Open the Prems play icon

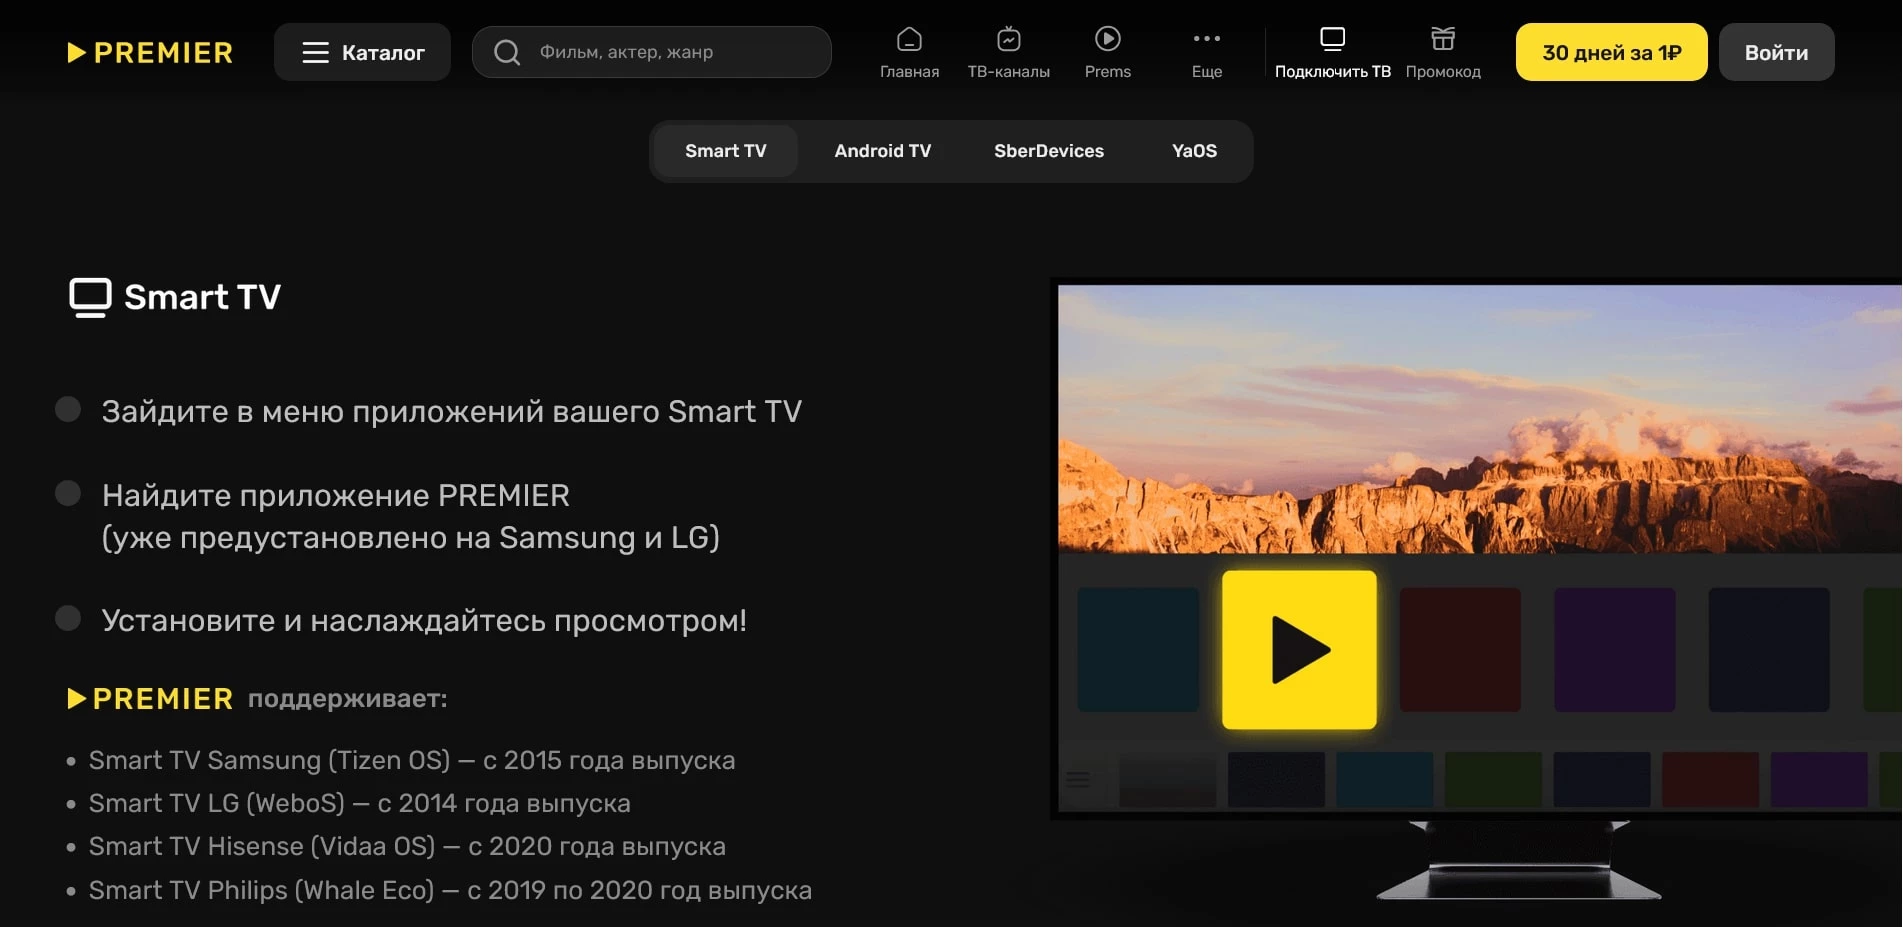1107,39
